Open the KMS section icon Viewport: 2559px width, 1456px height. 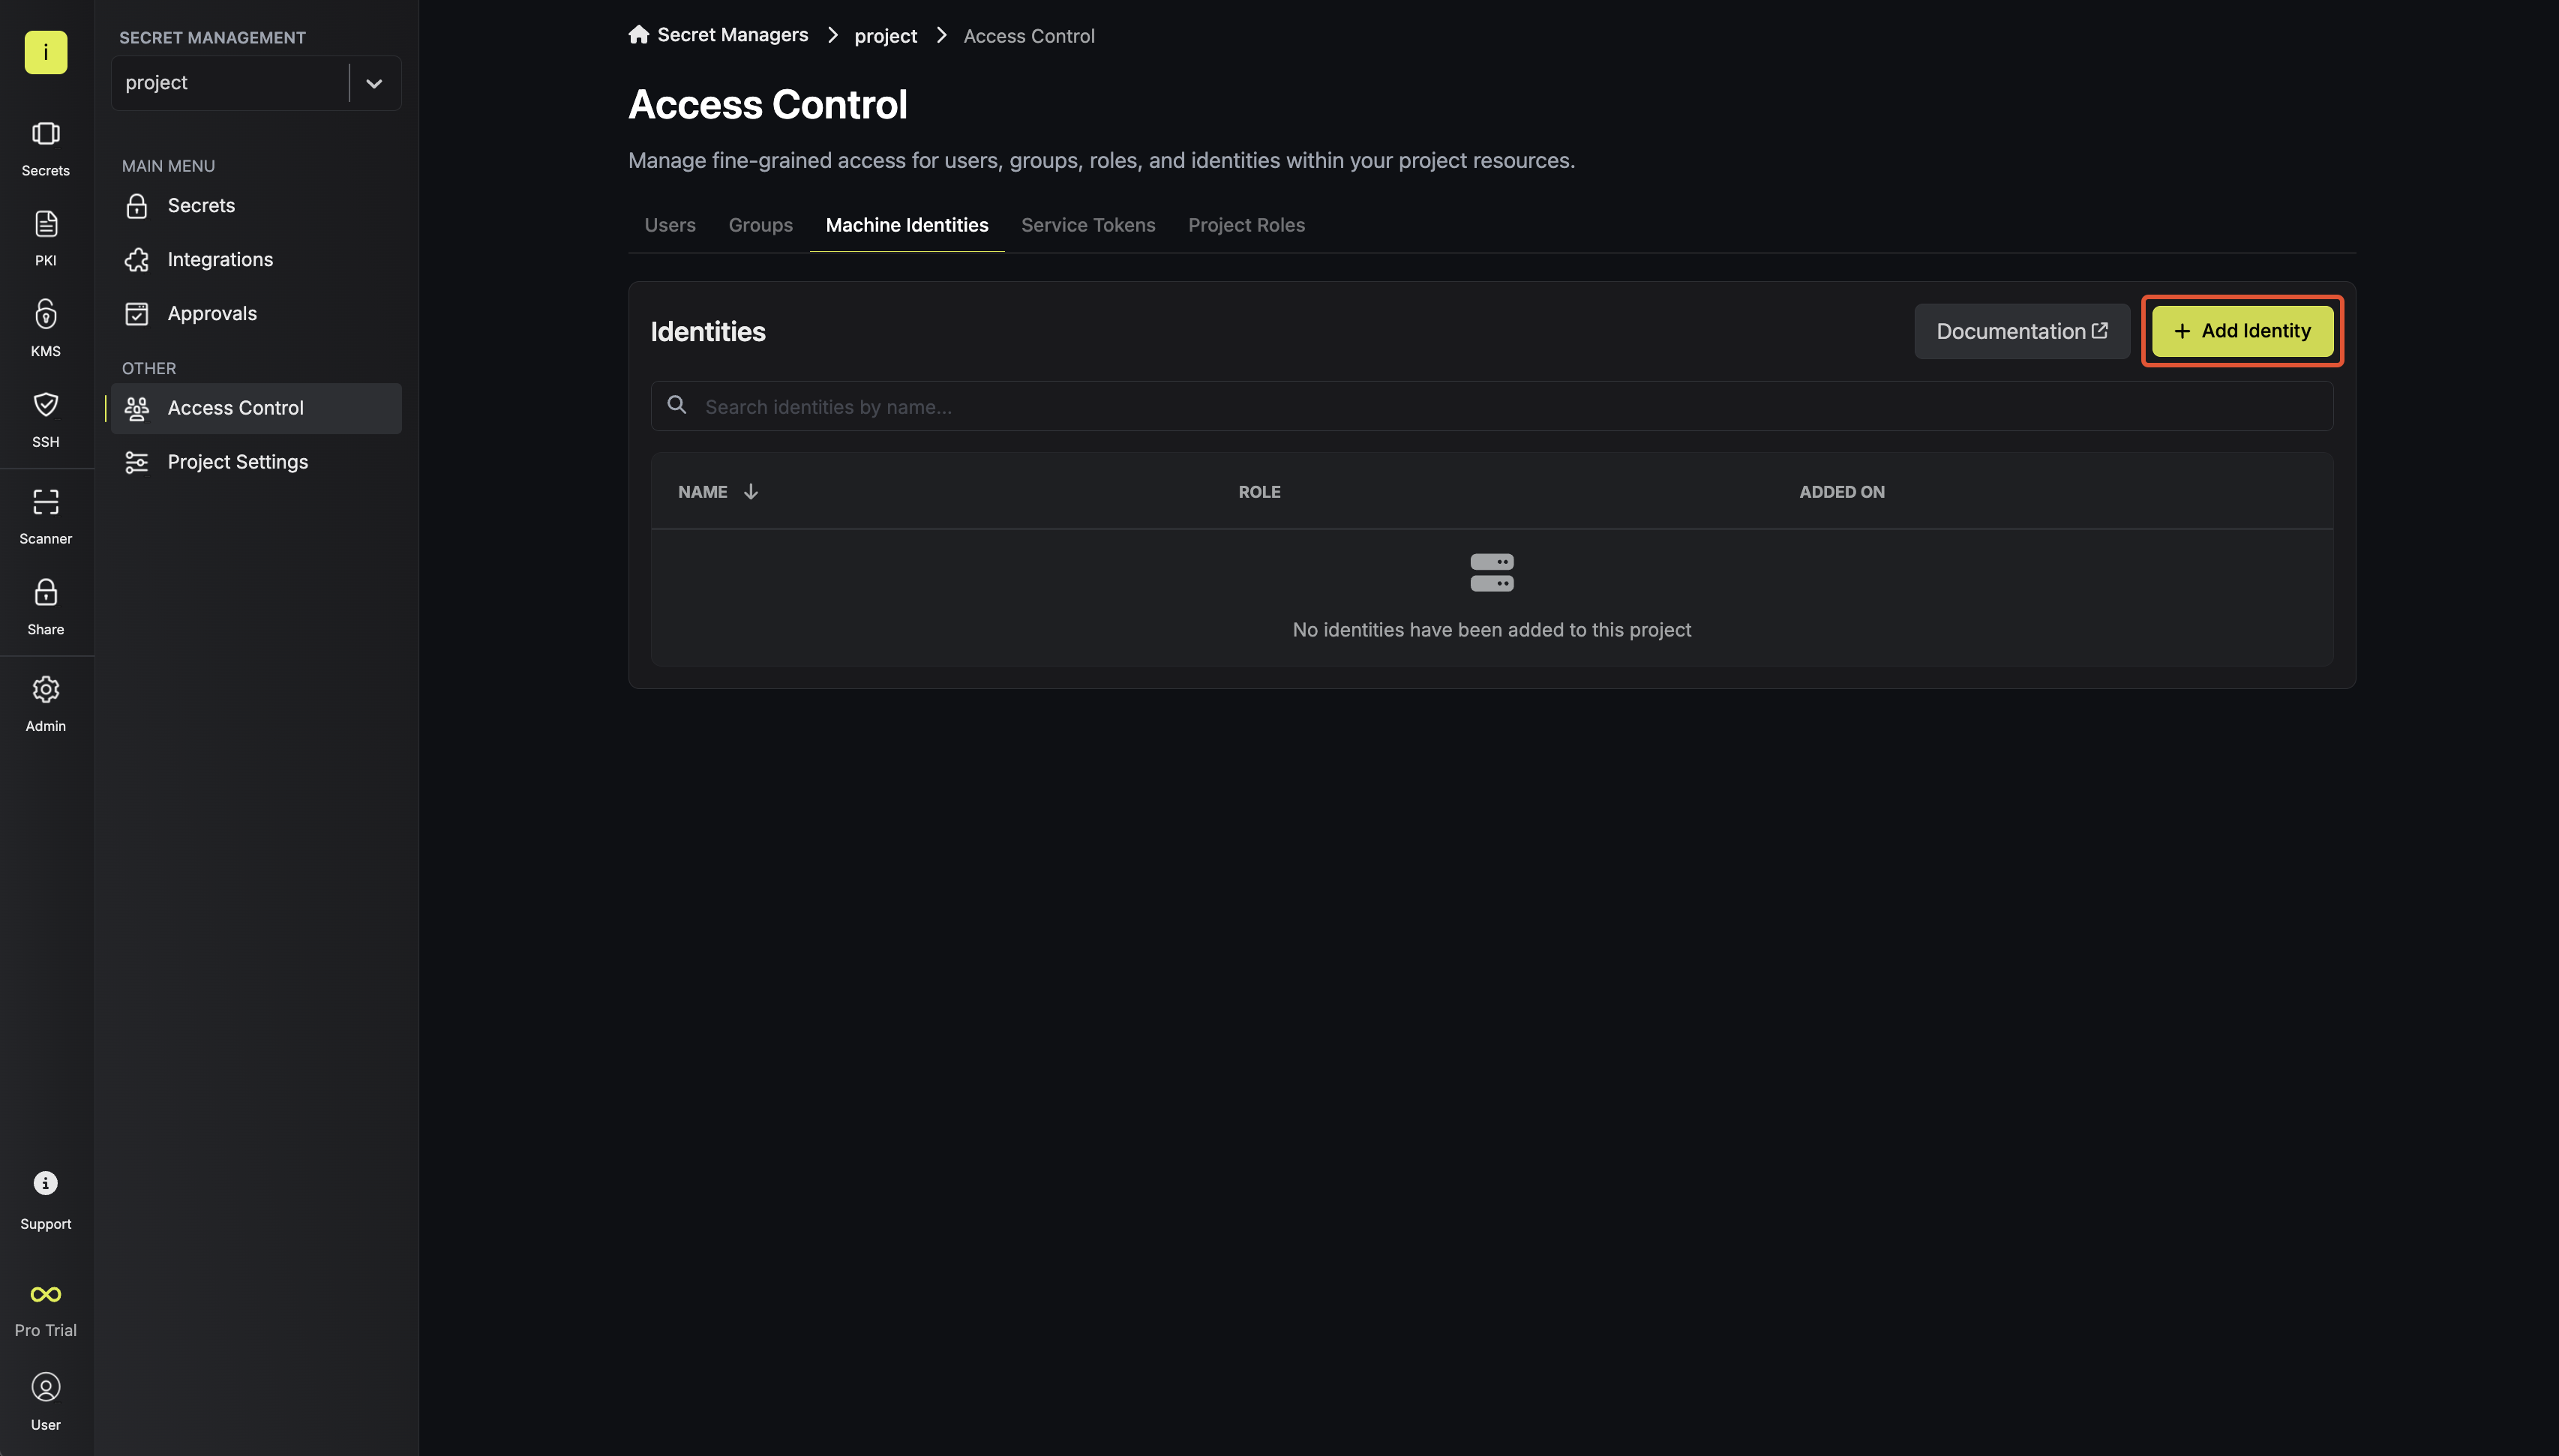(x=45, y=326)
